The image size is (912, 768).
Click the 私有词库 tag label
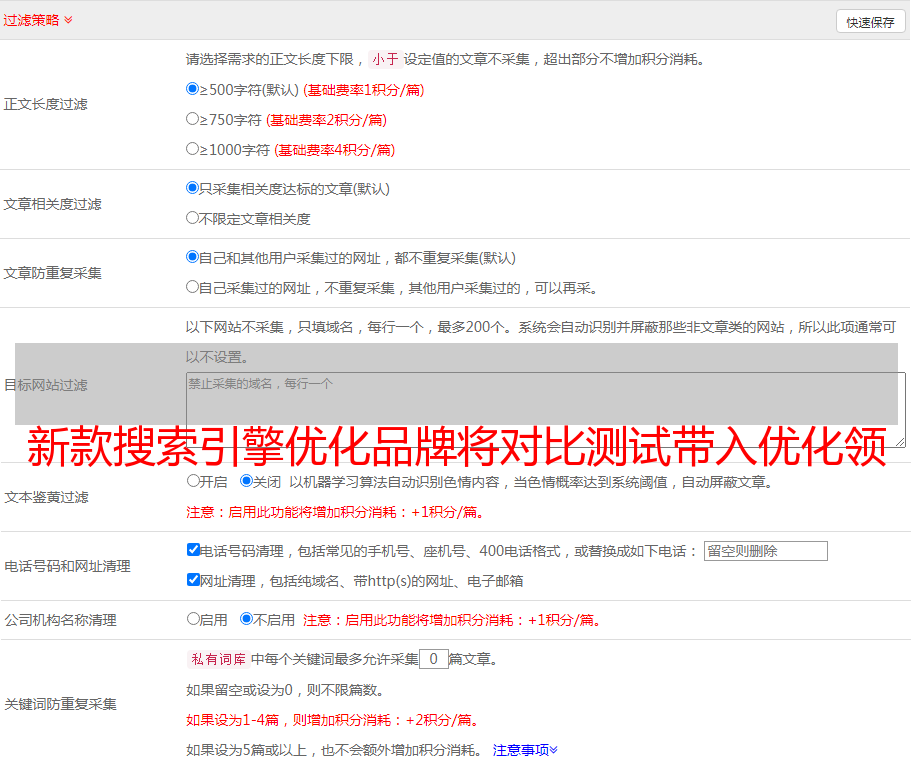pos(217,659)
